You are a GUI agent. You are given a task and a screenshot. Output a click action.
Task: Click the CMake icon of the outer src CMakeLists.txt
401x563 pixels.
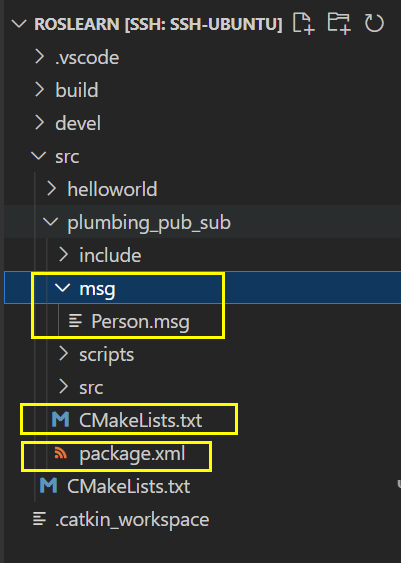[48, 485]
